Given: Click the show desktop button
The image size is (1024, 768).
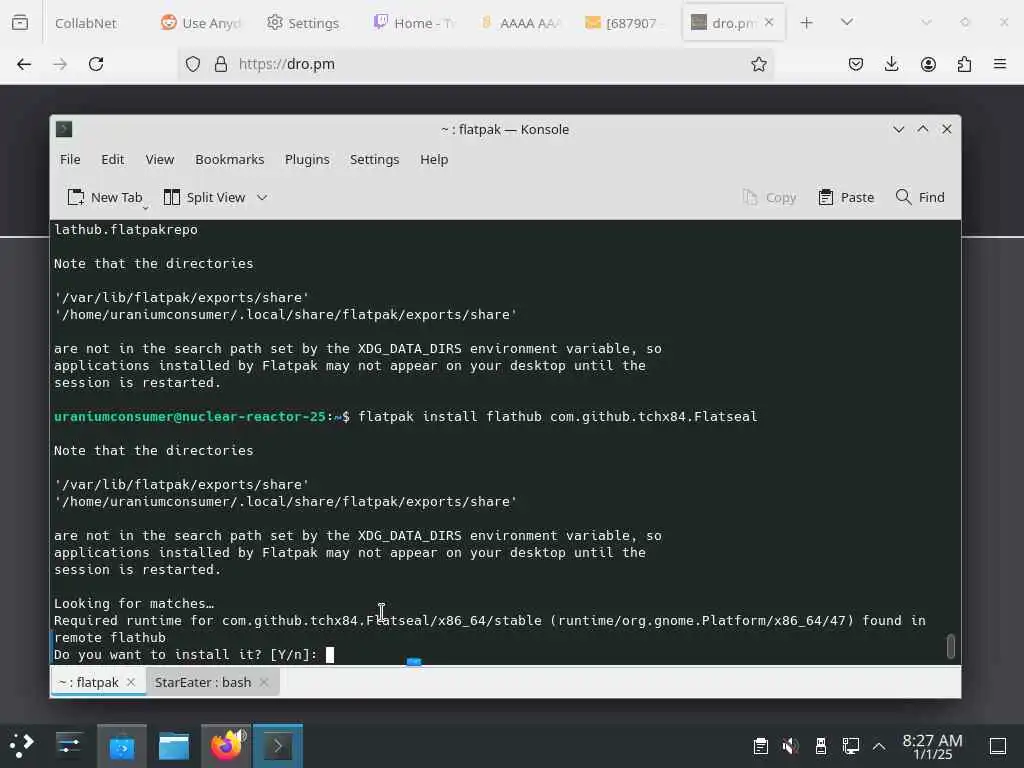Looking at the screenshot, I should (997, 745).
